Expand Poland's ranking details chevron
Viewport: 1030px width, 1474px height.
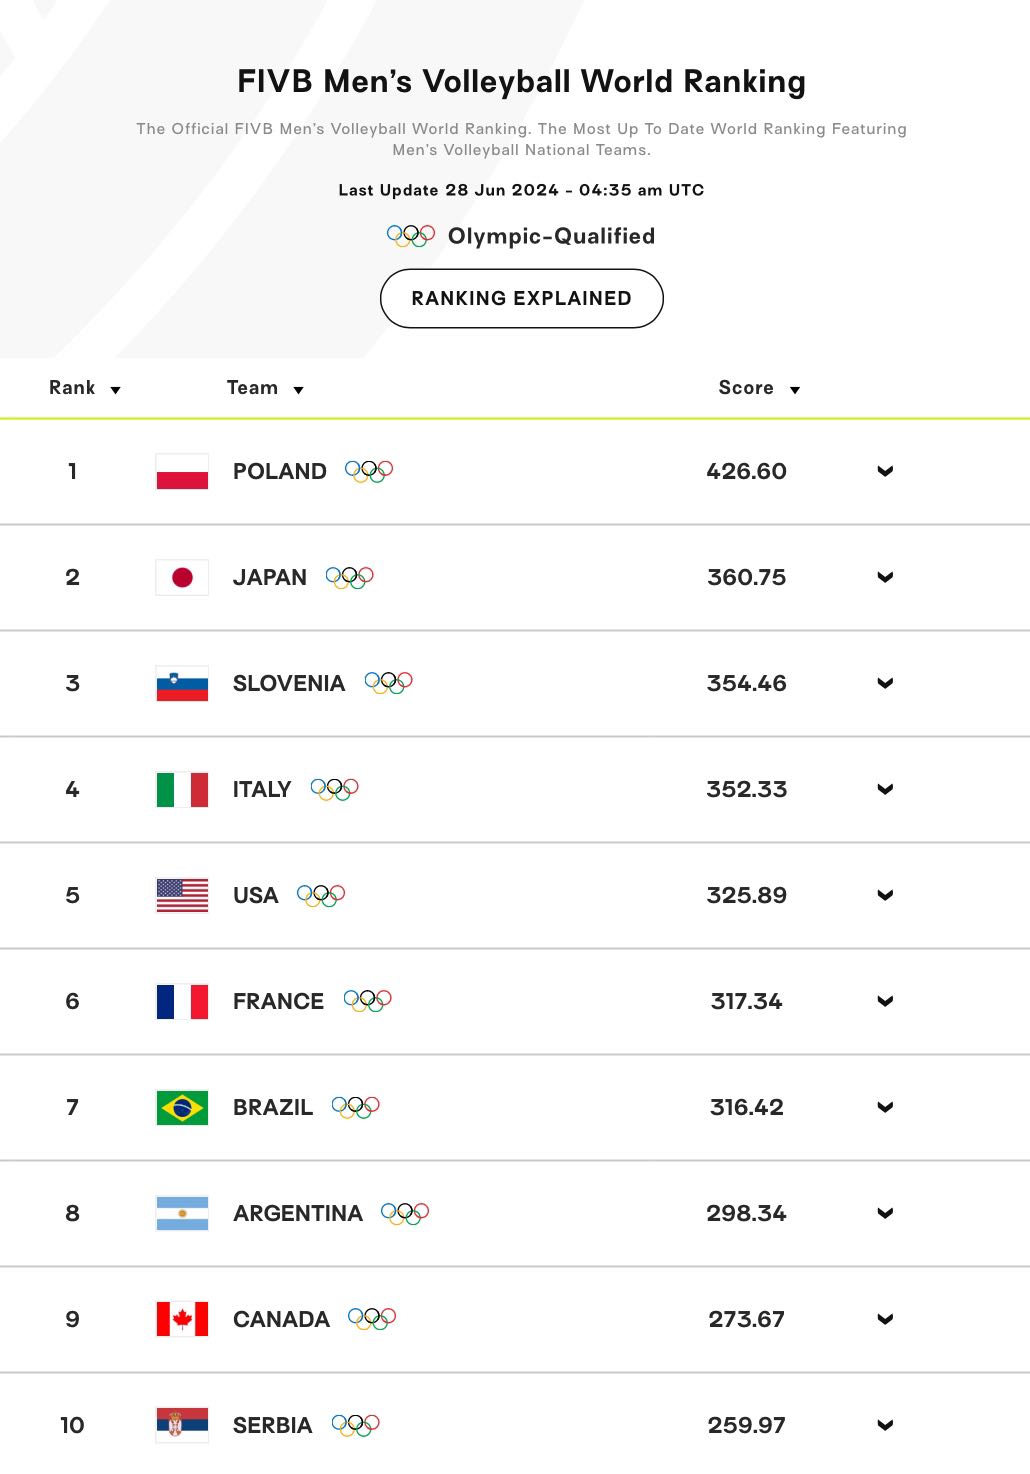tap(885, 472)
